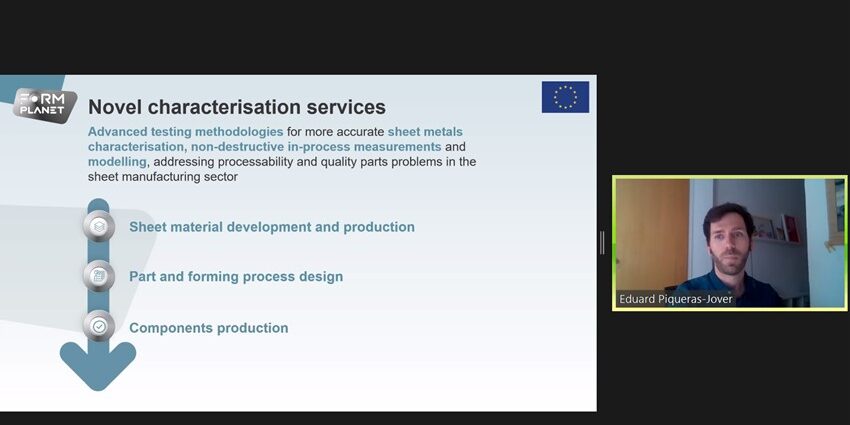Viewport: 850px width, 425px height.
Task: Click the 'Components production' heading
Action: pos(208,328)
